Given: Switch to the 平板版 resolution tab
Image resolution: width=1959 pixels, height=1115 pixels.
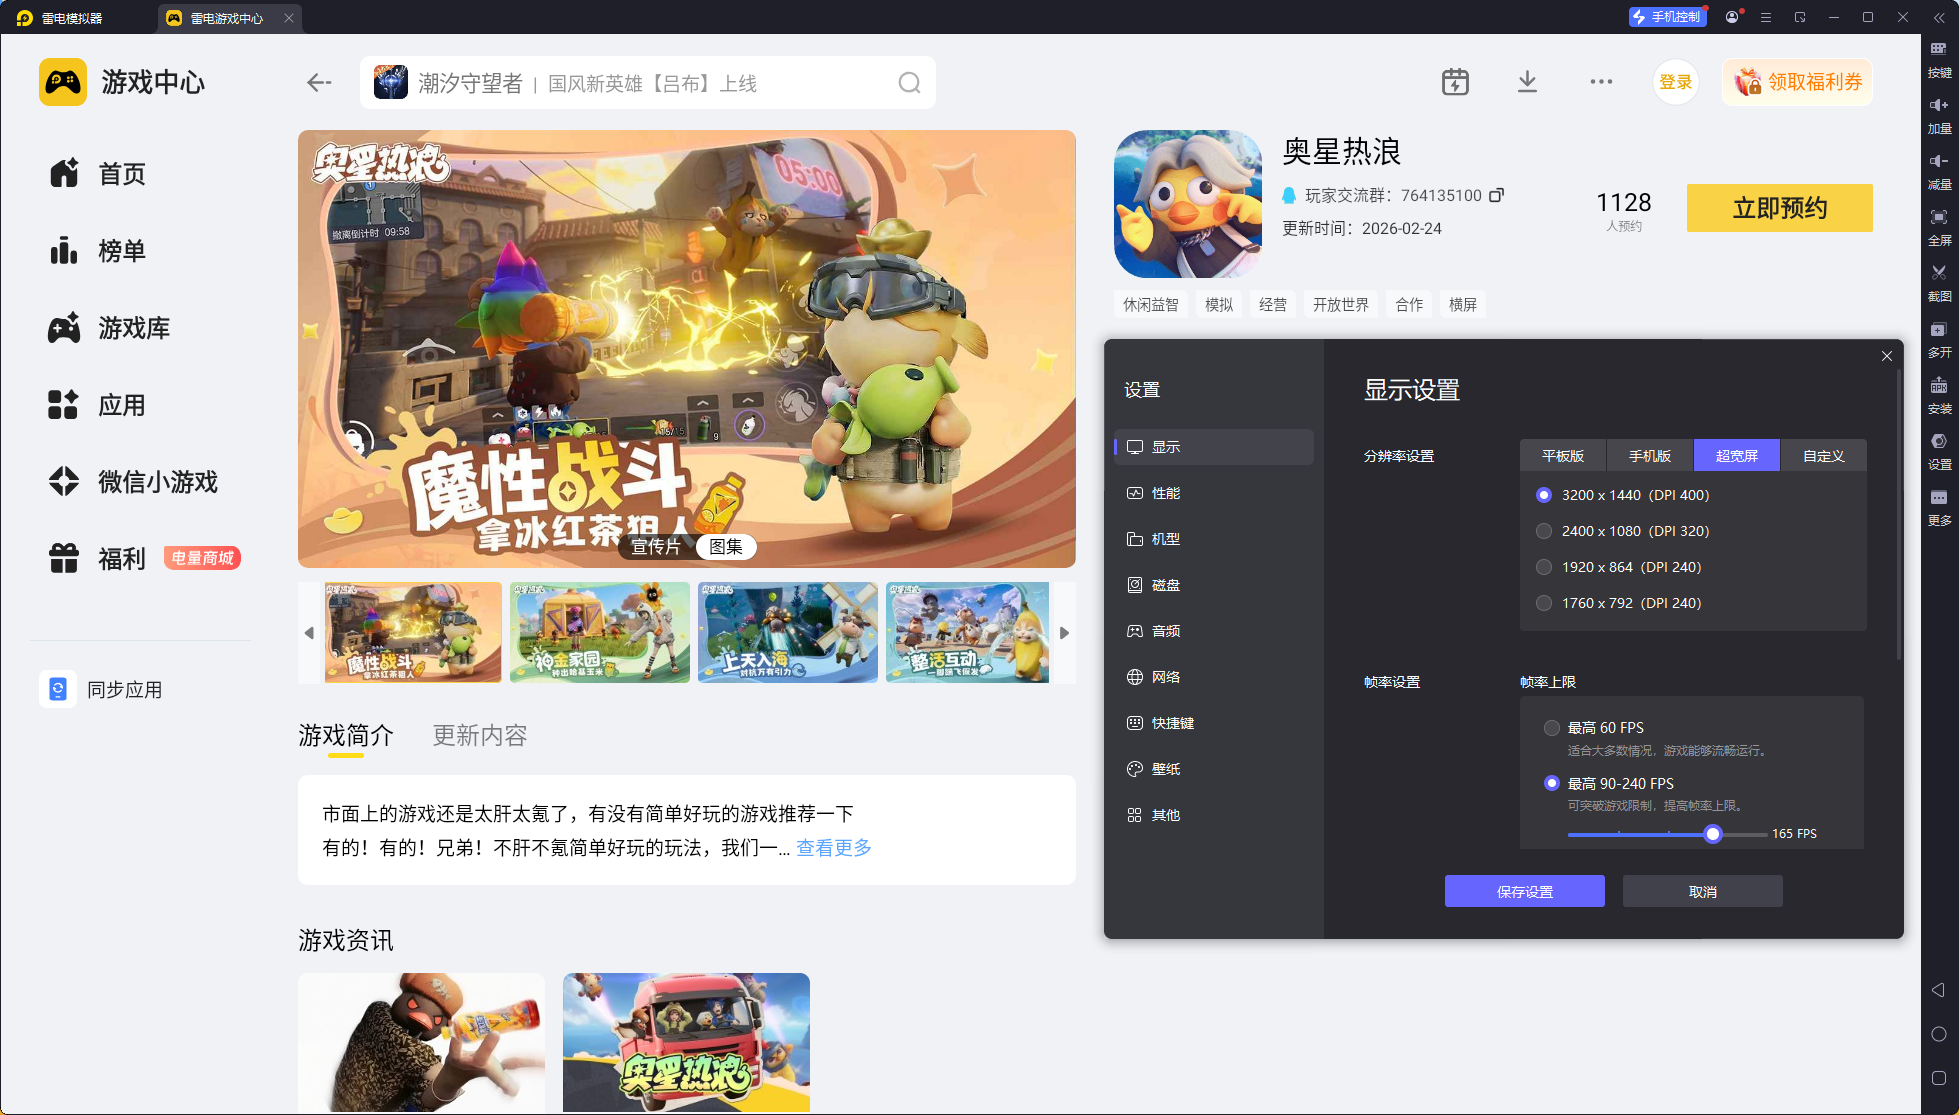Looking at the screenshot, I should coord(1562,456).
